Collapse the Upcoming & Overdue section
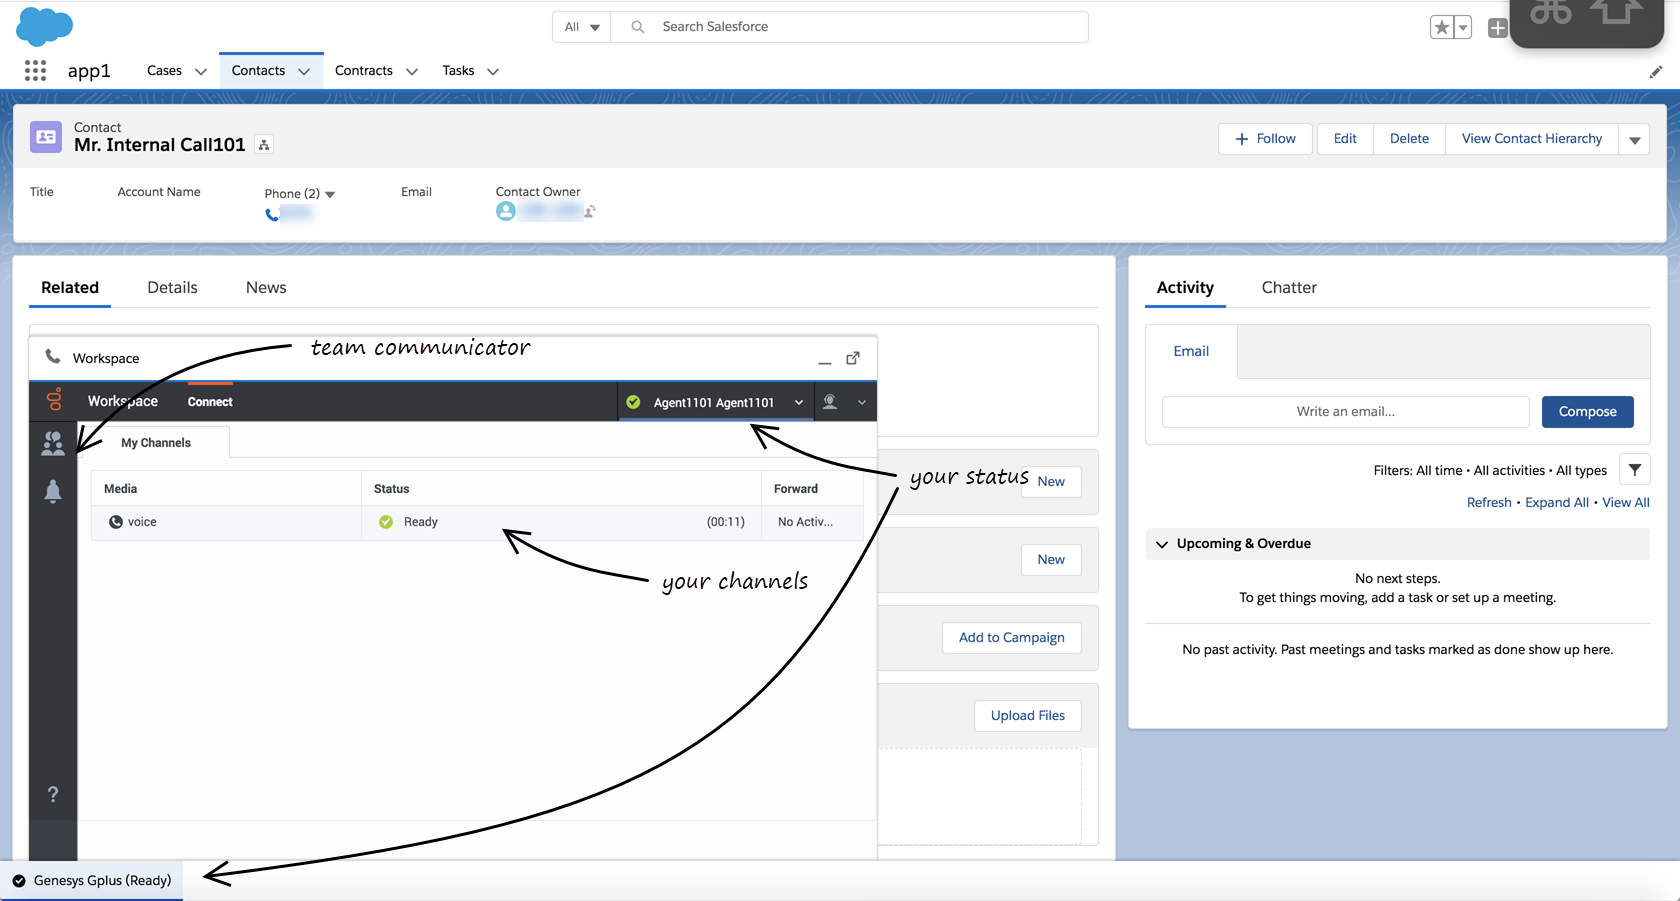This screenshot has width=1680, height=901. (1162, 544)
